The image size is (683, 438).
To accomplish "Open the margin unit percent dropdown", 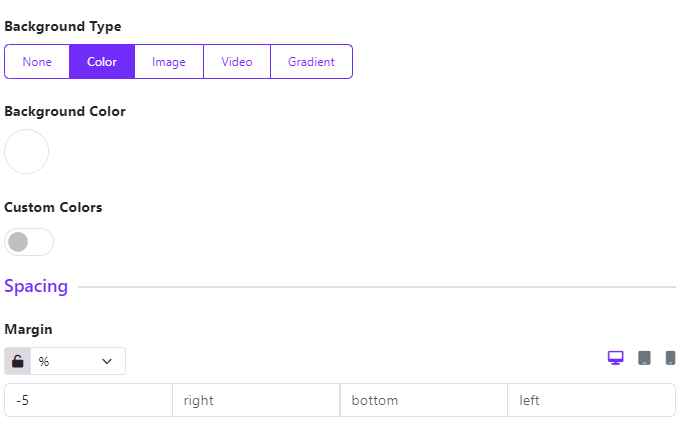I will (x=78, y=361).
